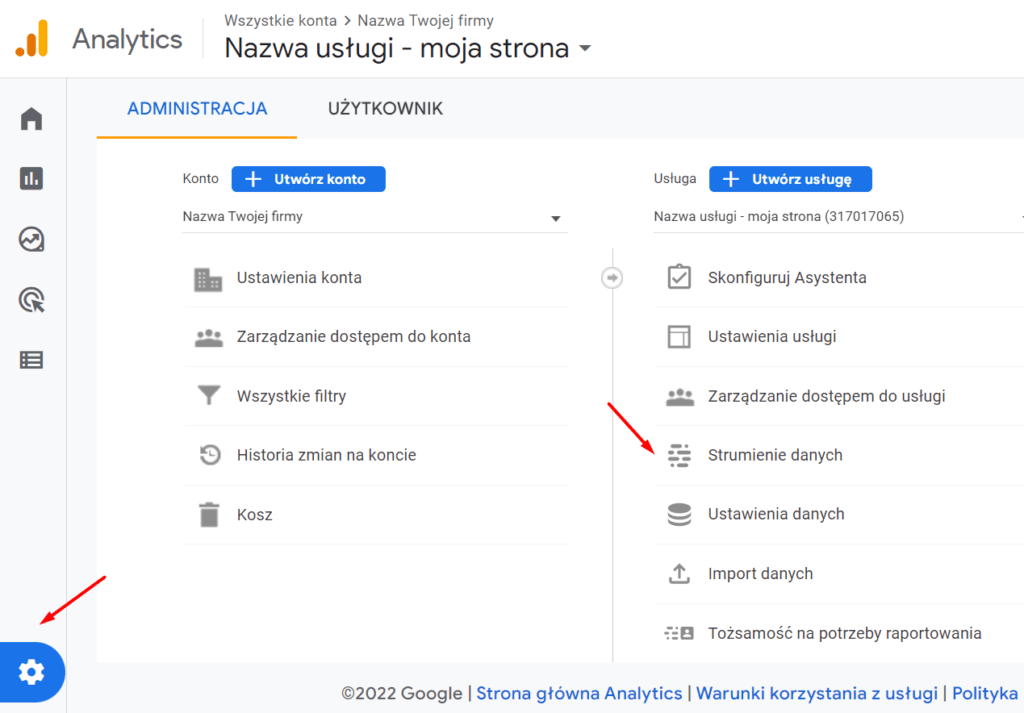Click the circular arrow between columns
Screen dimensions: 1024x713
click(612, 277)
